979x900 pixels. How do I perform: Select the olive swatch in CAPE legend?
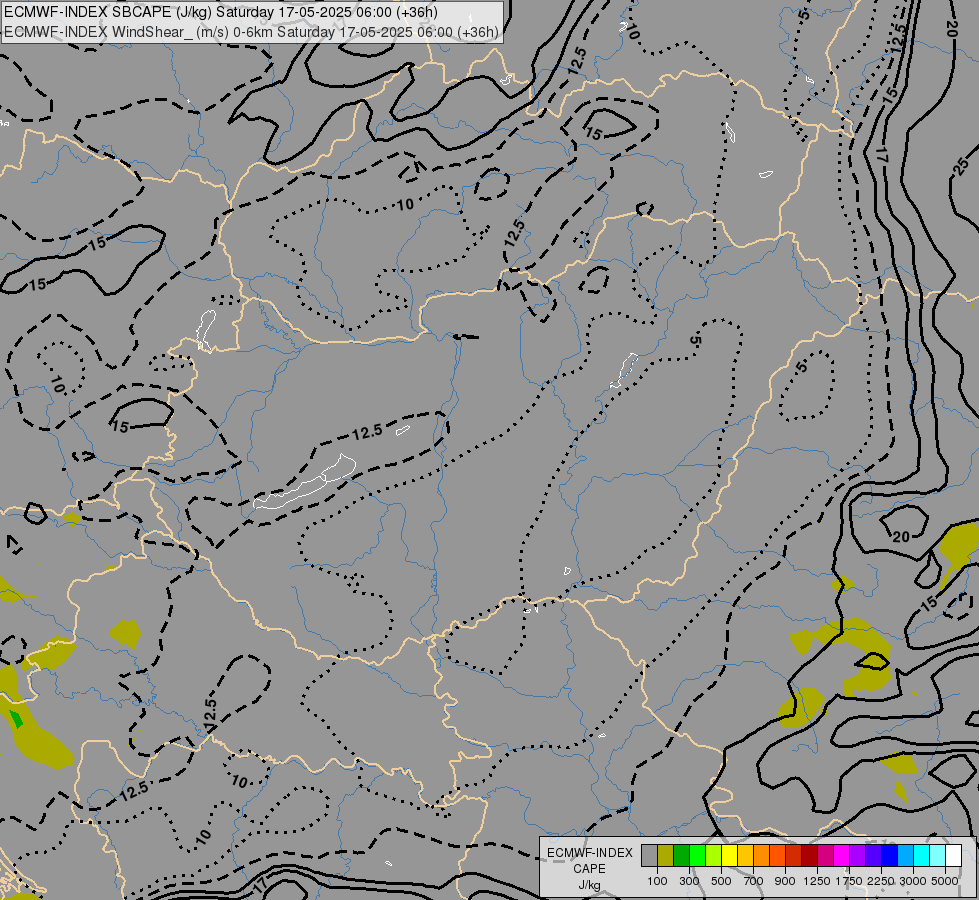coord(666,855)
